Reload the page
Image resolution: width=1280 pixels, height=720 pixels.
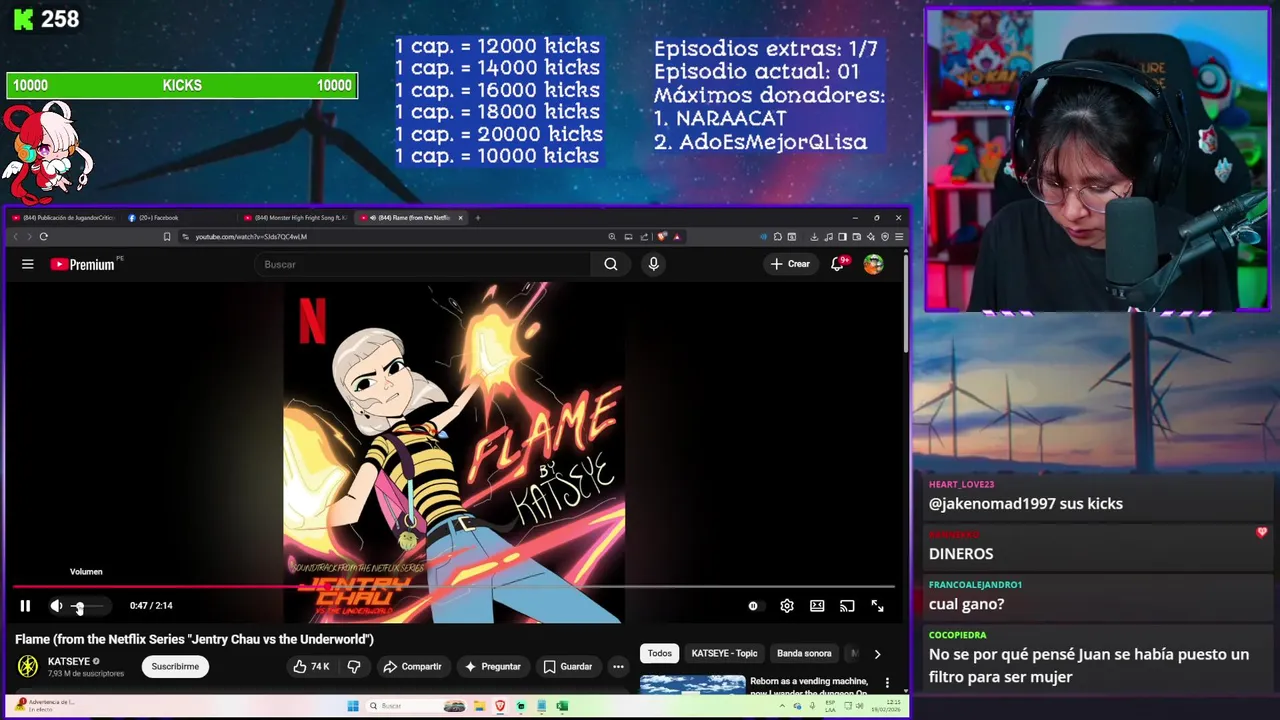coord(44,237)
